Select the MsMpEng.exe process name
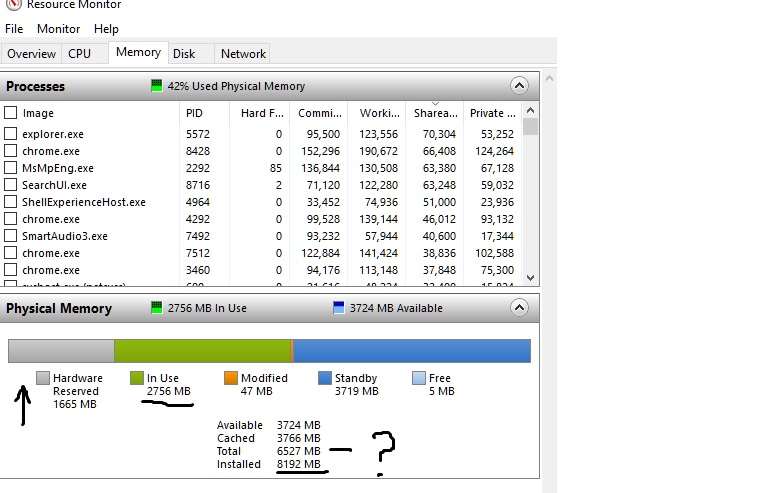The image size is (768, 493). click(x=58, y=168)
